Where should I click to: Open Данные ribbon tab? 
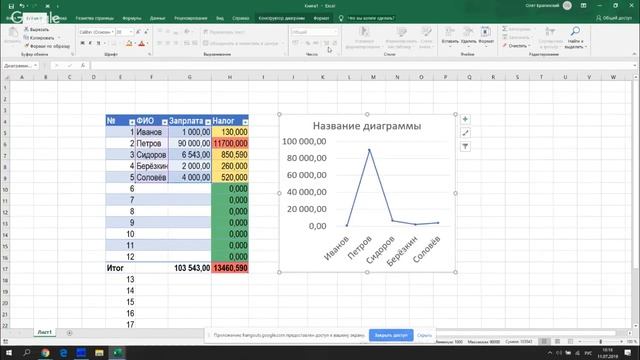click(157, 18)
